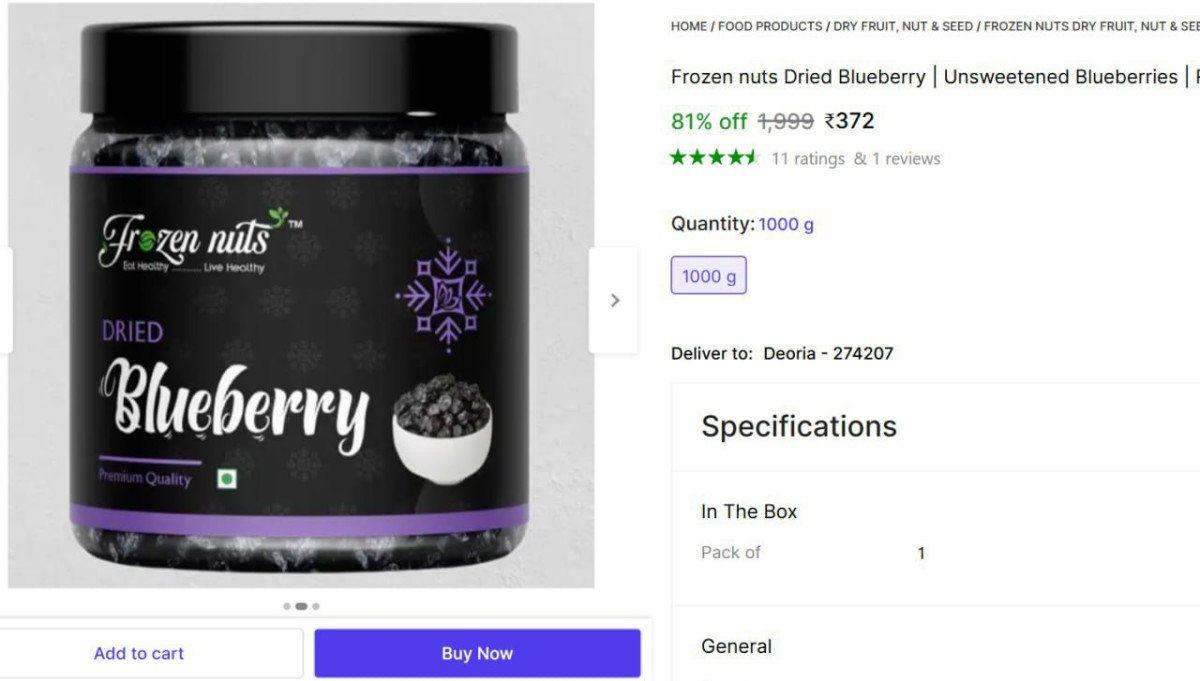This screenshot has width=1200, height=681.
Task: Expand the General specifications group
Action: tap(736, 646)
